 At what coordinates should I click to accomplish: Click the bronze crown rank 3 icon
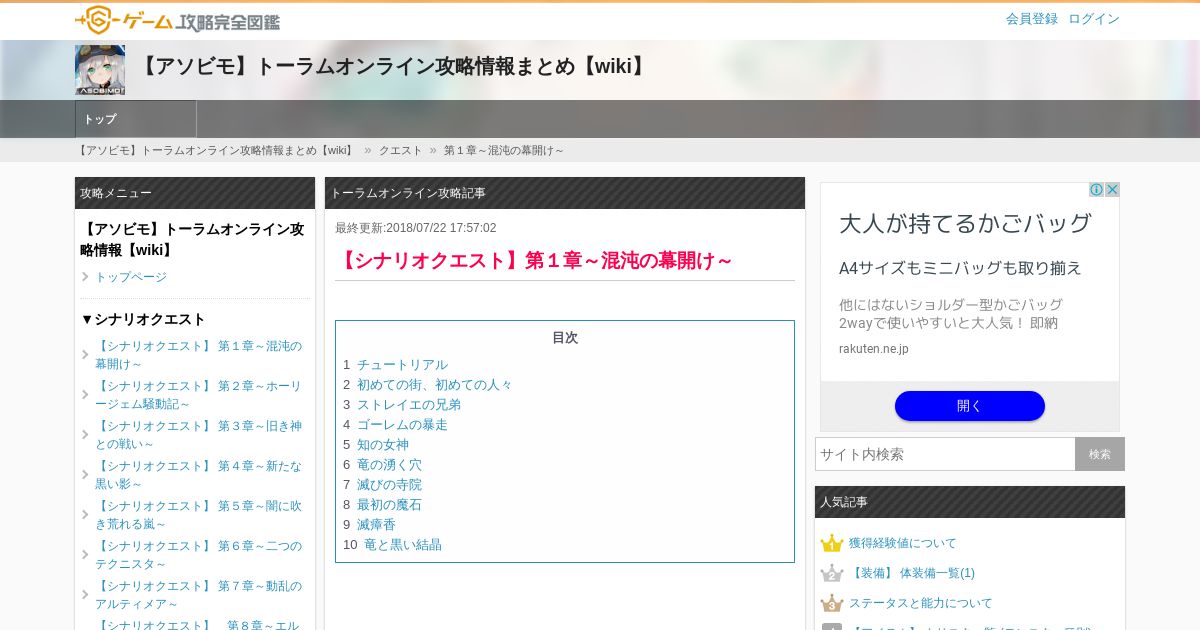[832, 603]
